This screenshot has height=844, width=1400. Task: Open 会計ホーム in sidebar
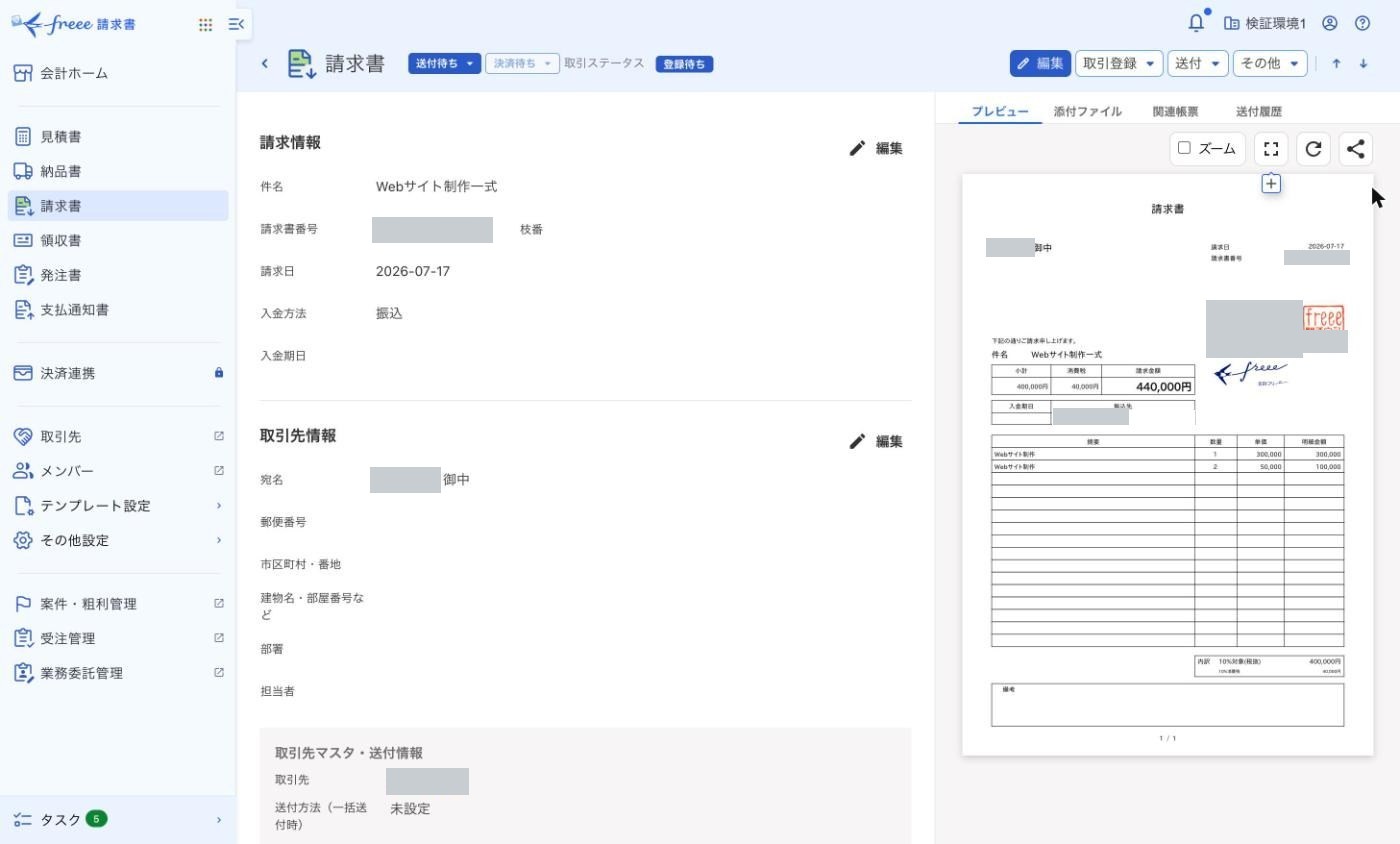[x=118, y=73]
